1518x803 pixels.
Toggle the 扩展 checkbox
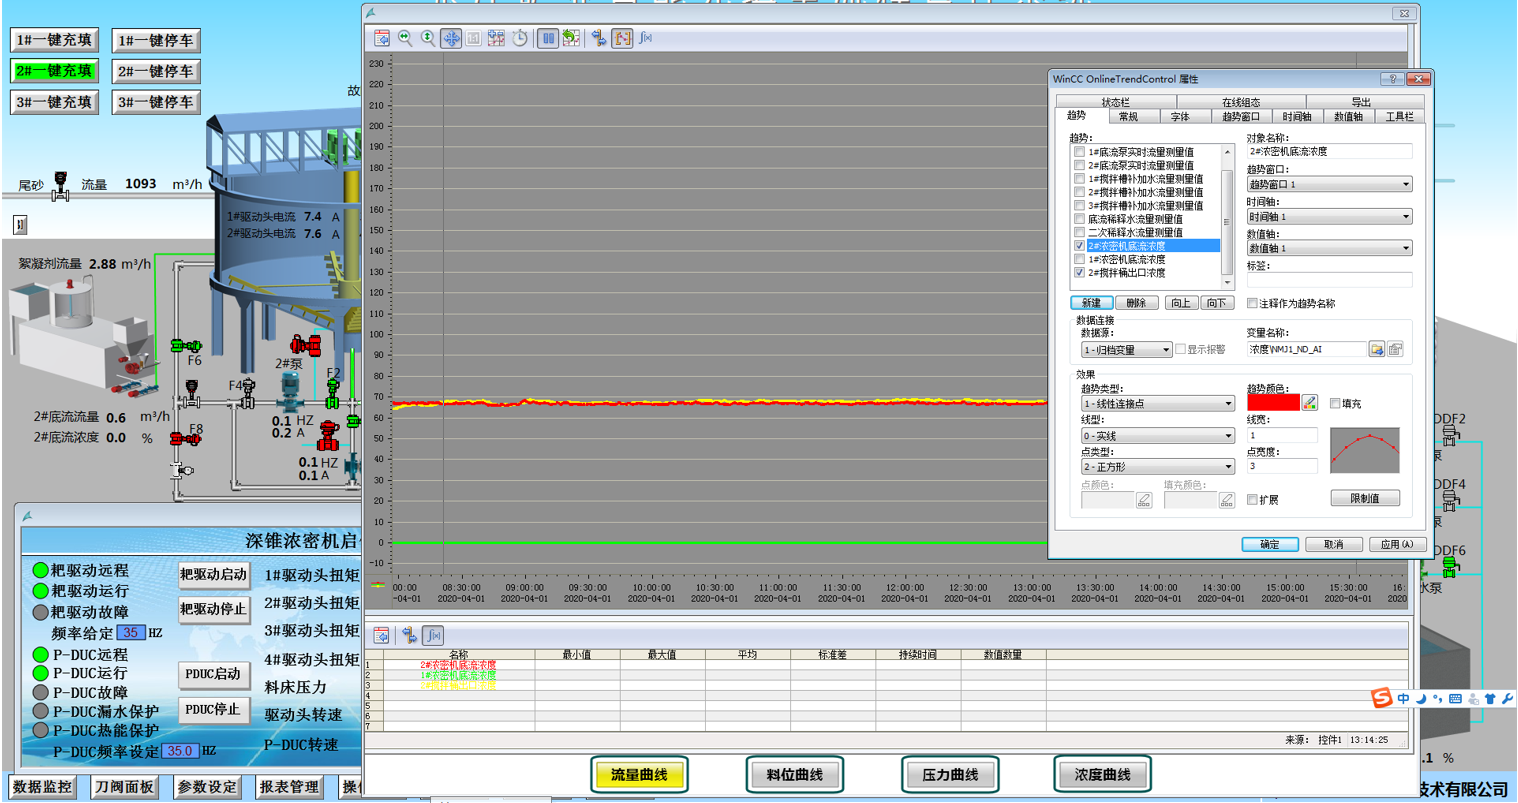click(1252, 500)
